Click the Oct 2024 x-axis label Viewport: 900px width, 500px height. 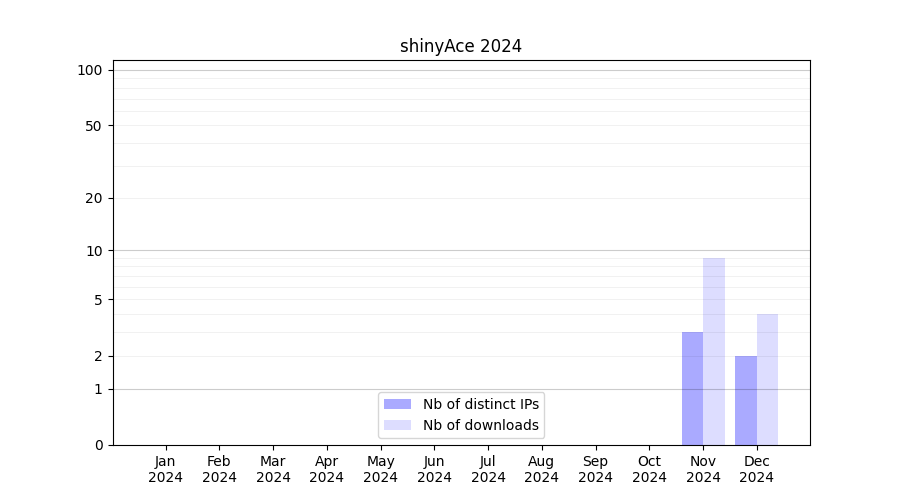649,469
